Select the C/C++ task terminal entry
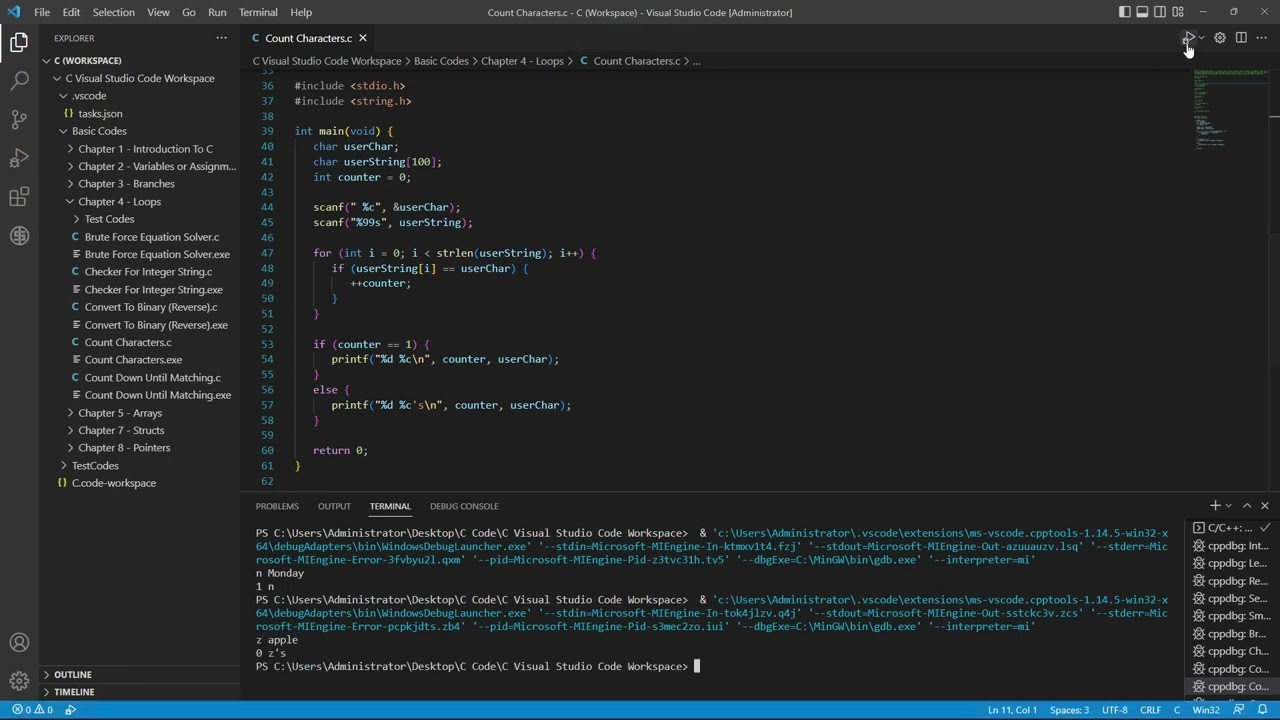Viewport: 1280px width, 720px height. [1230, 528]
